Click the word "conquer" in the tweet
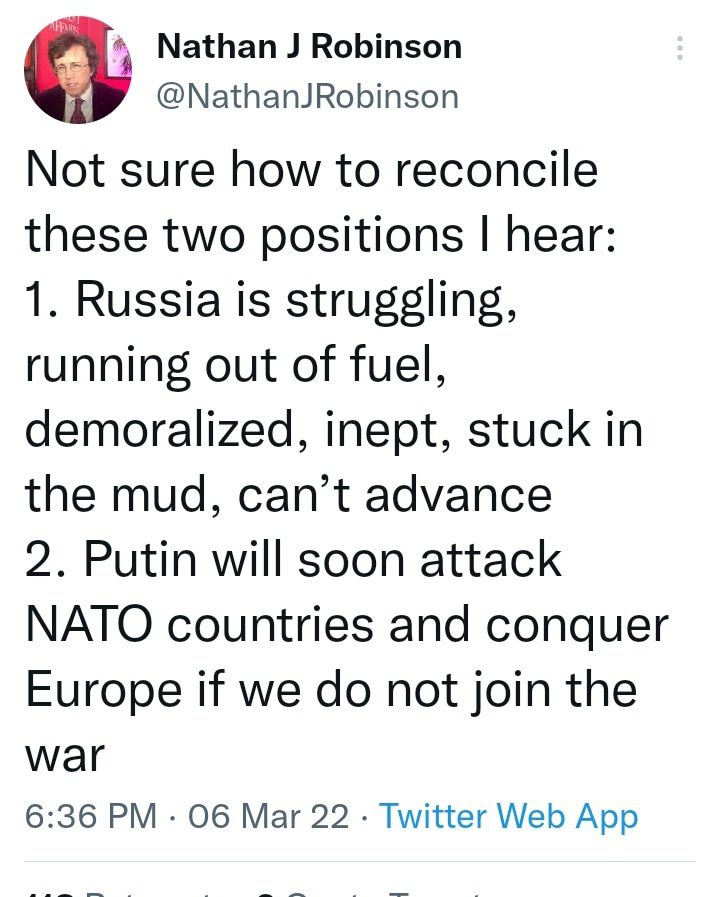Image resolution: width=720 pixels, height=897 pixels. [x=578, y=627]
